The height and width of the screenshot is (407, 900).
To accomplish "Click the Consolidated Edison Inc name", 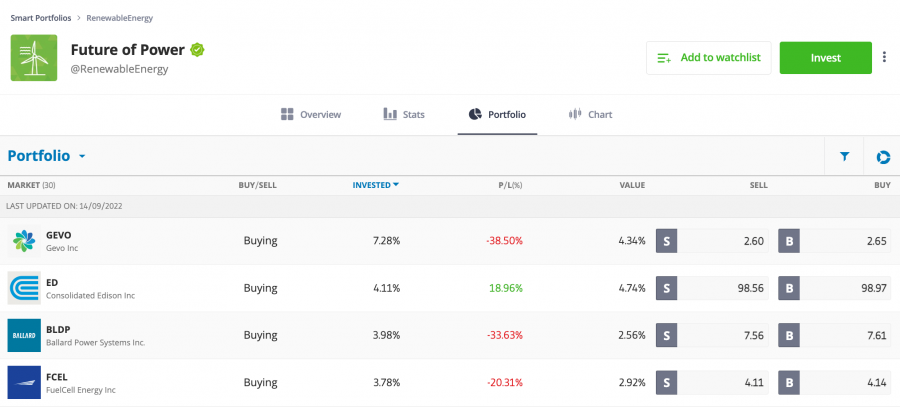I will [x=90, y=296].
